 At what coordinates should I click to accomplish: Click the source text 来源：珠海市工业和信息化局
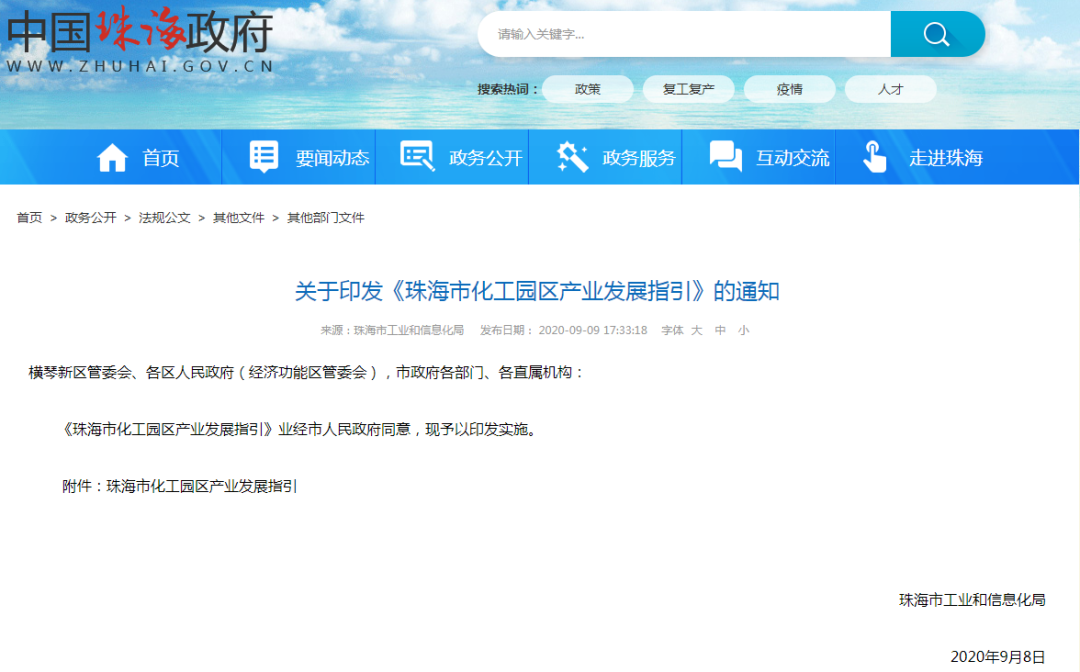[x=392, y=330]
